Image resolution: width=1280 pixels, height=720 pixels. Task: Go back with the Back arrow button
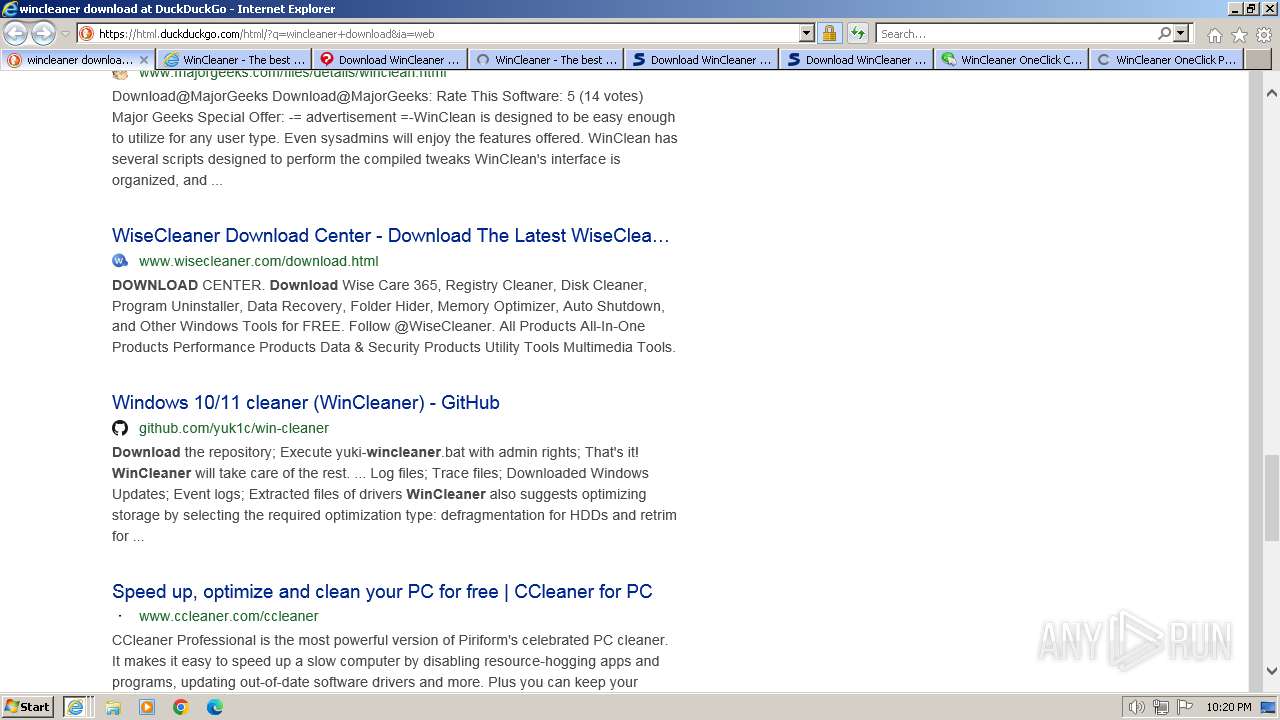pos(15,33)
